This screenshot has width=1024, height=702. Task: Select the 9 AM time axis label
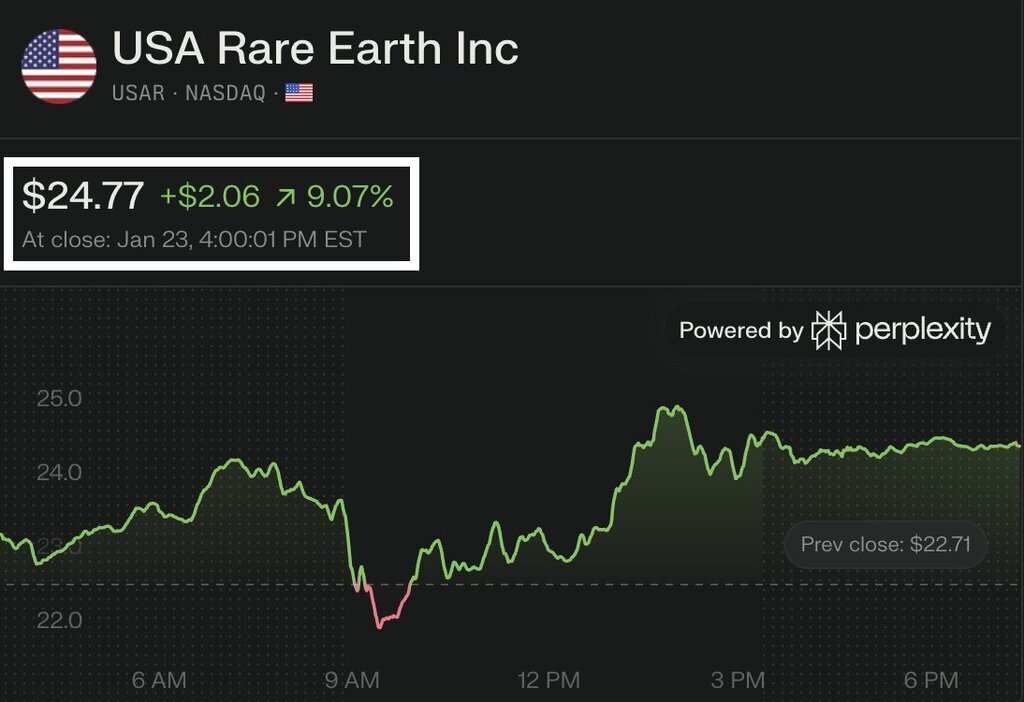352,680
